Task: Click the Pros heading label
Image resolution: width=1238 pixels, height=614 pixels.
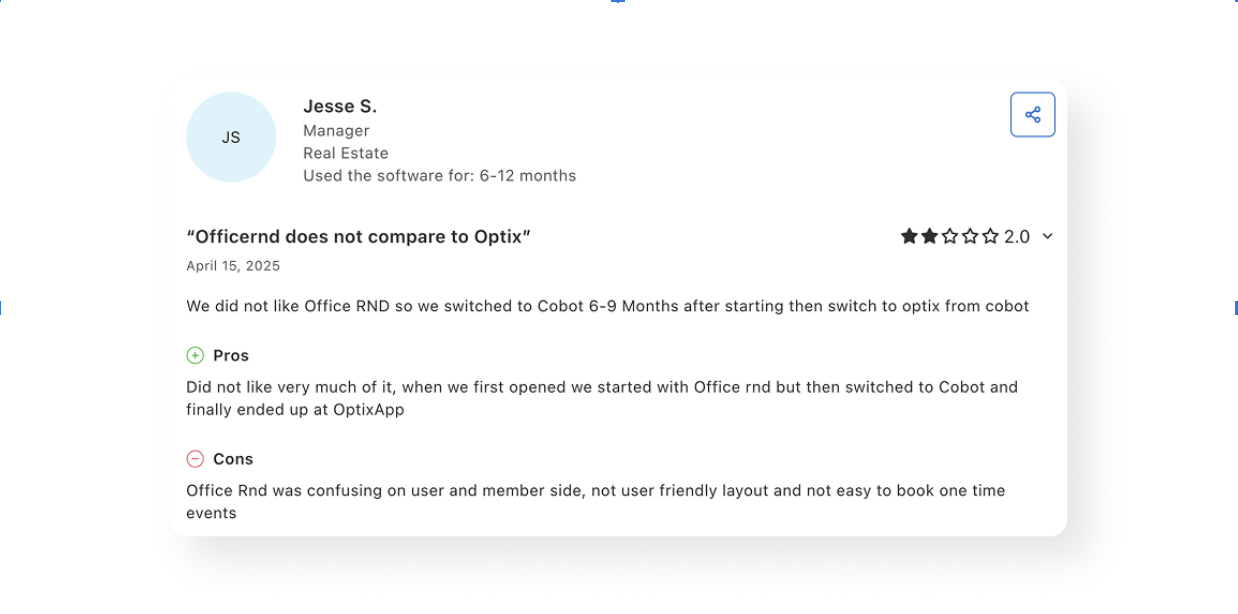Action: pos(231,355)
